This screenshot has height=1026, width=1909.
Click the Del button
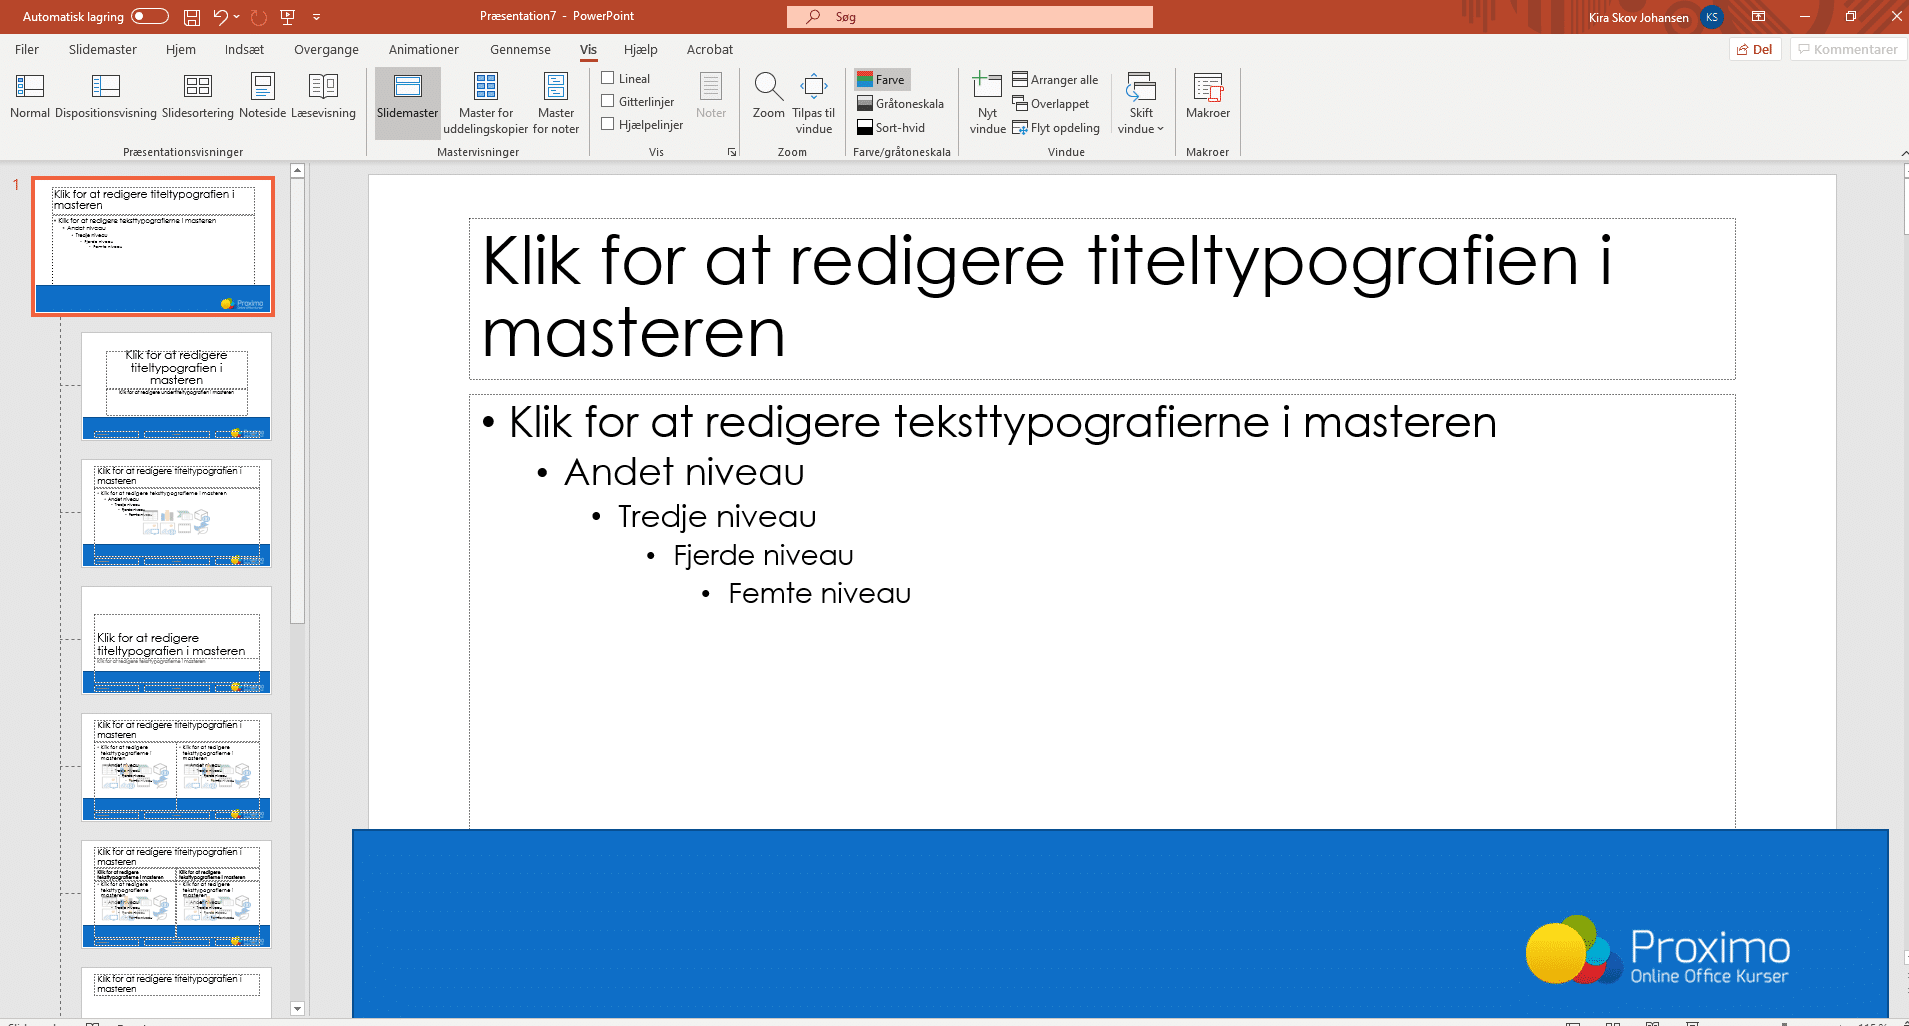click(x=1755, y=49)
